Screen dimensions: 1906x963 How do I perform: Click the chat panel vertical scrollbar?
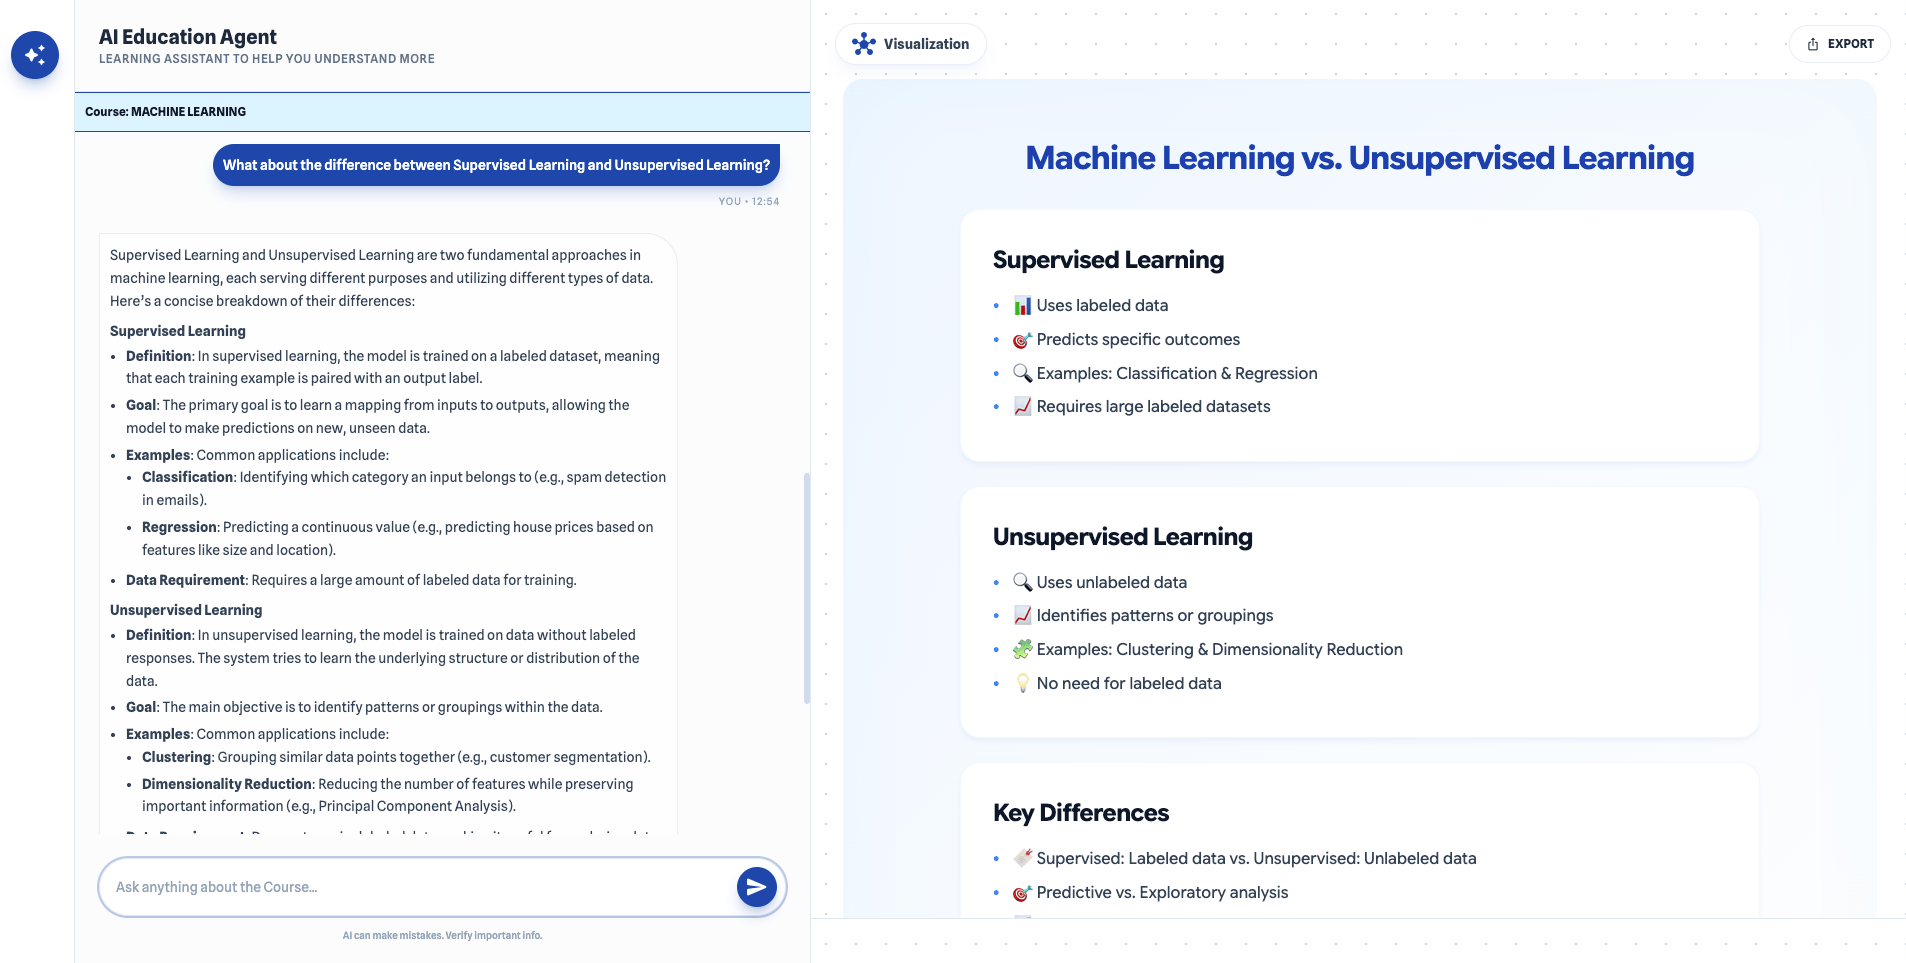tap(806, 588)
